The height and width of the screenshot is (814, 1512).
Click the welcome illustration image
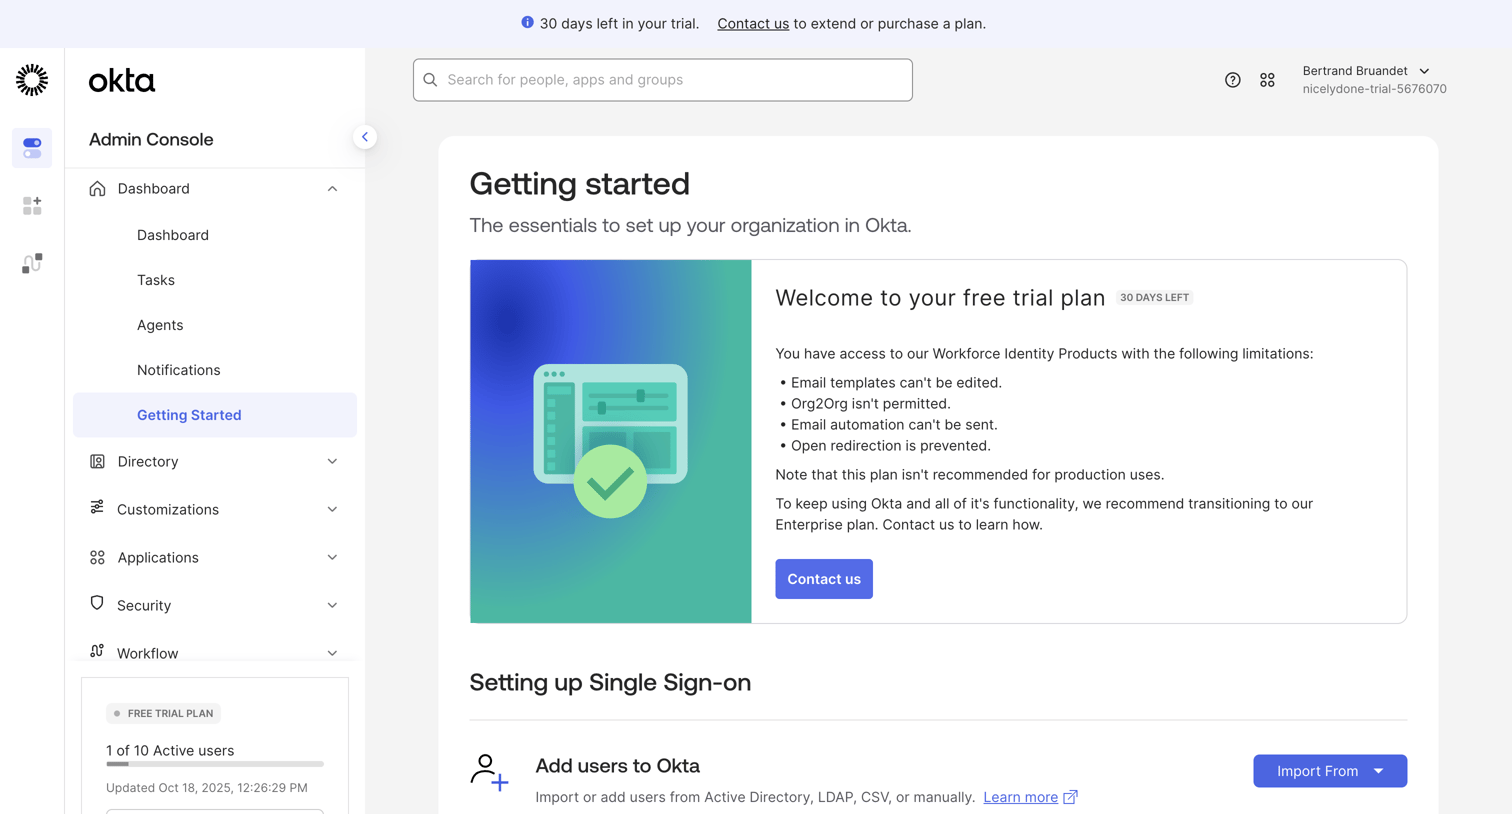coord(611,441)
